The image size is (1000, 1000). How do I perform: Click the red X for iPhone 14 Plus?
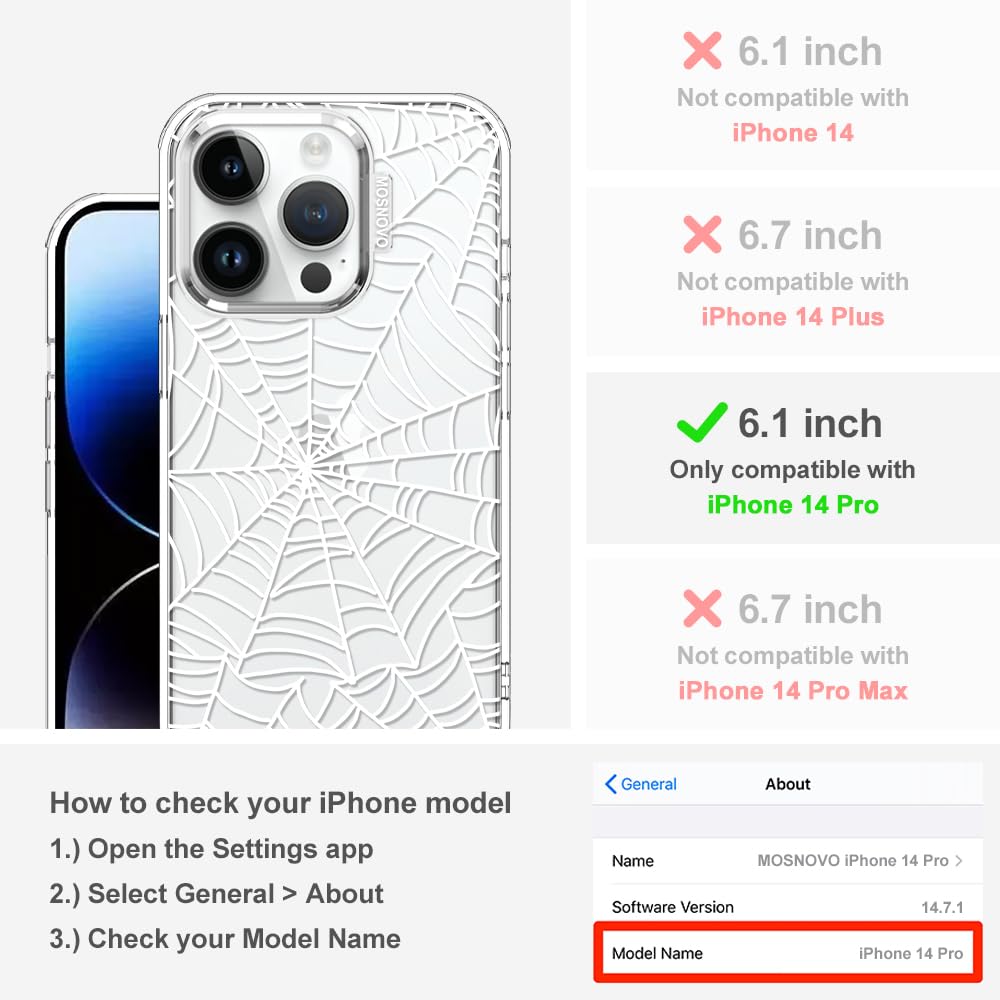(702, 234)
